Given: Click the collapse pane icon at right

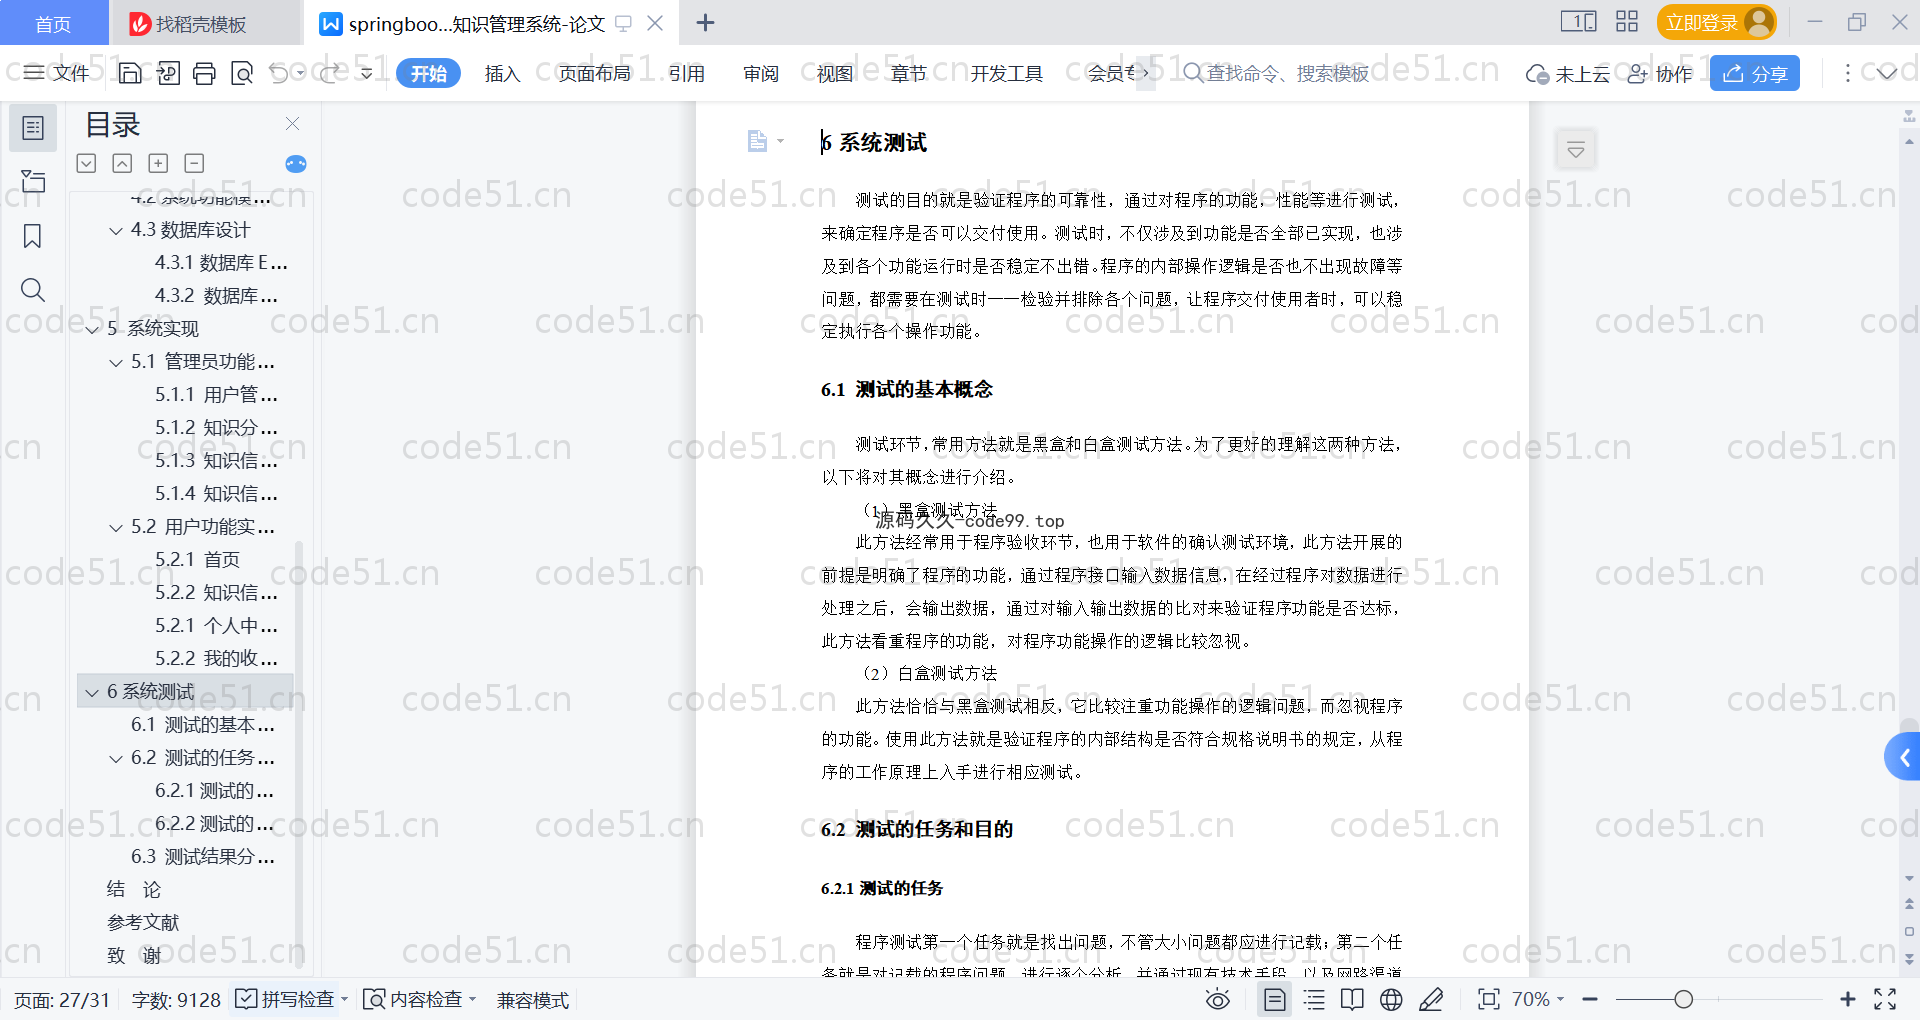Looking at the screenshot, I should pos(1576,150).
